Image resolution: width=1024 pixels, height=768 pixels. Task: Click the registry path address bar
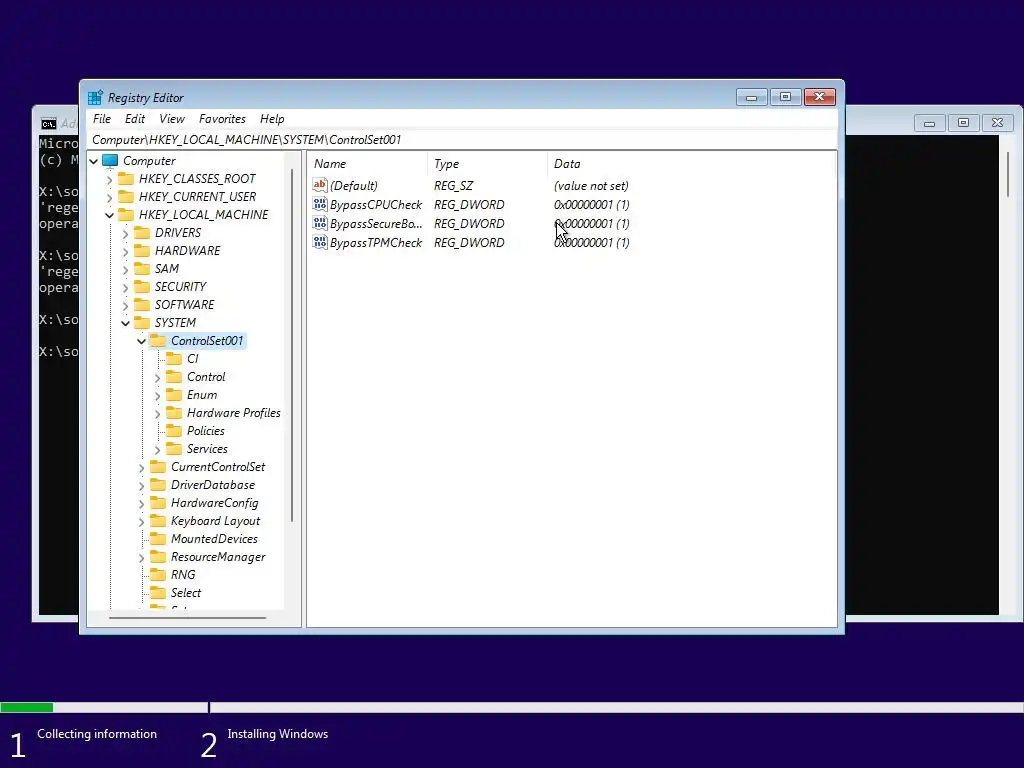[x=462, y=140]
